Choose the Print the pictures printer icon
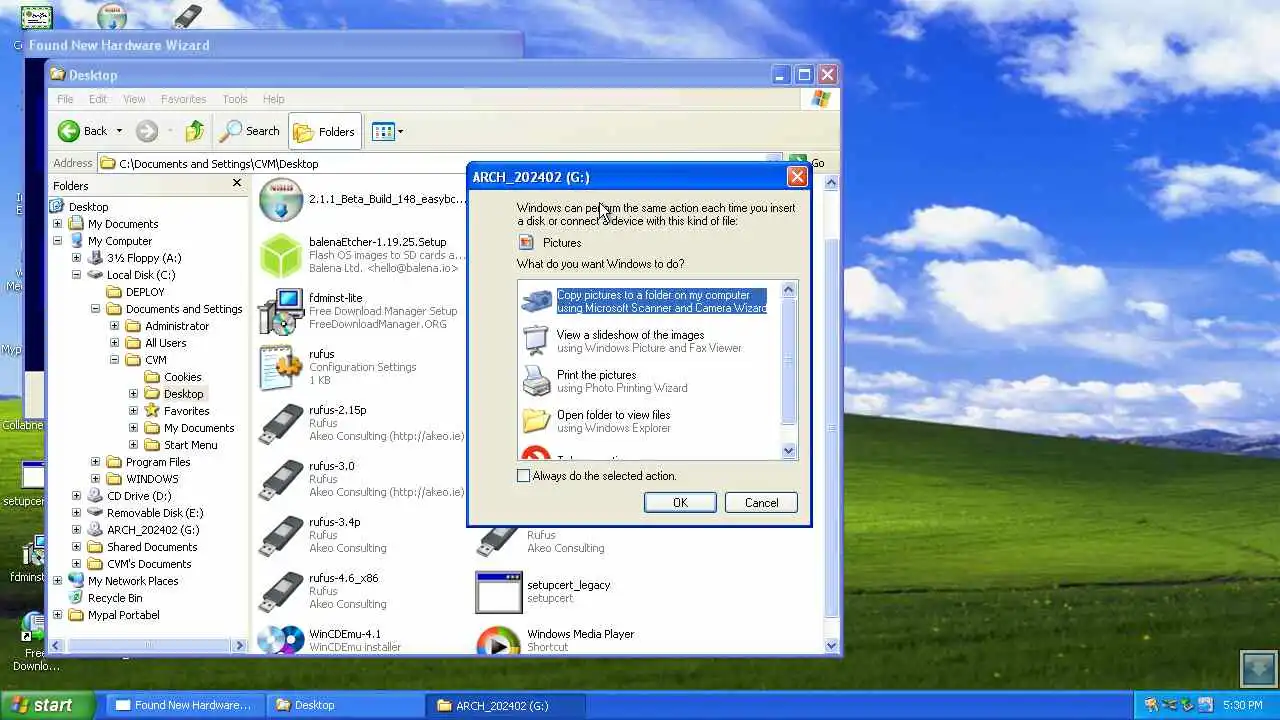The height and width of the screenshot is (720, 1280). 536,381
